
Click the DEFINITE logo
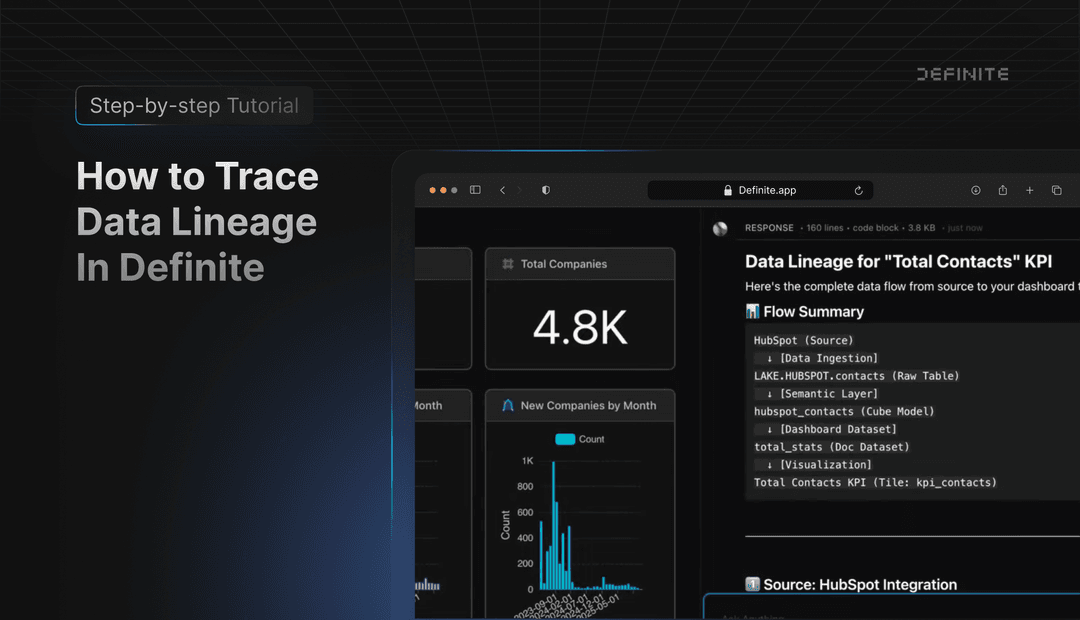pyautogui.click(x=962, y=73)
